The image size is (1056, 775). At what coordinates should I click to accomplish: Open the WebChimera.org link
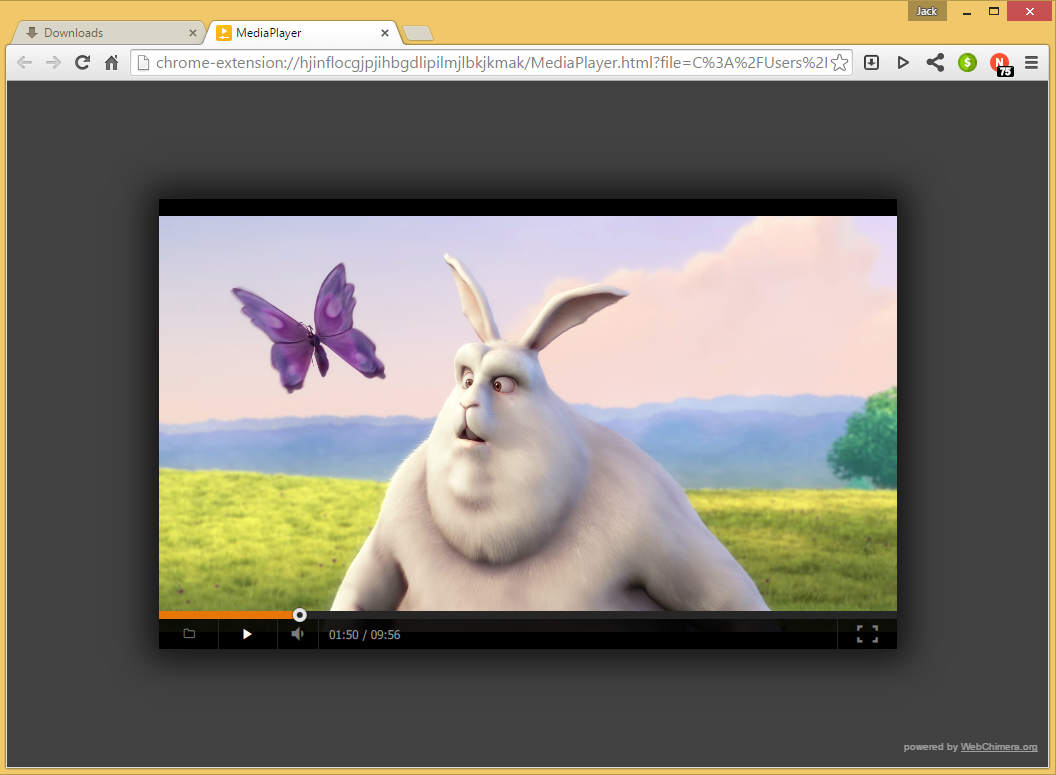[999, 747]
